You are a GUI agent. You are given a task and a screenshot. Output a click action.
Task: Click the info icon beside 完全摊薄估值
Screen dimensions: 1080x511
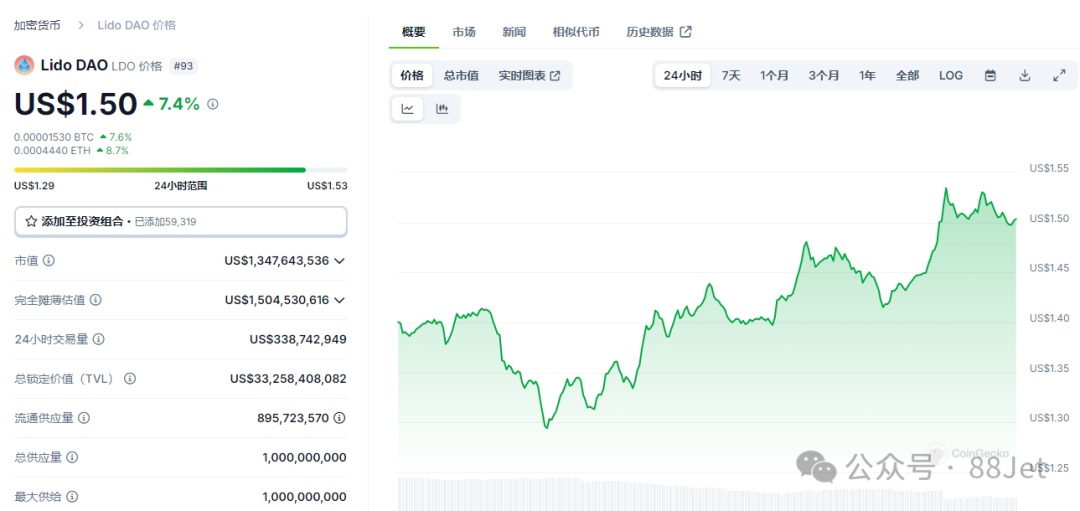coord(96,300)
